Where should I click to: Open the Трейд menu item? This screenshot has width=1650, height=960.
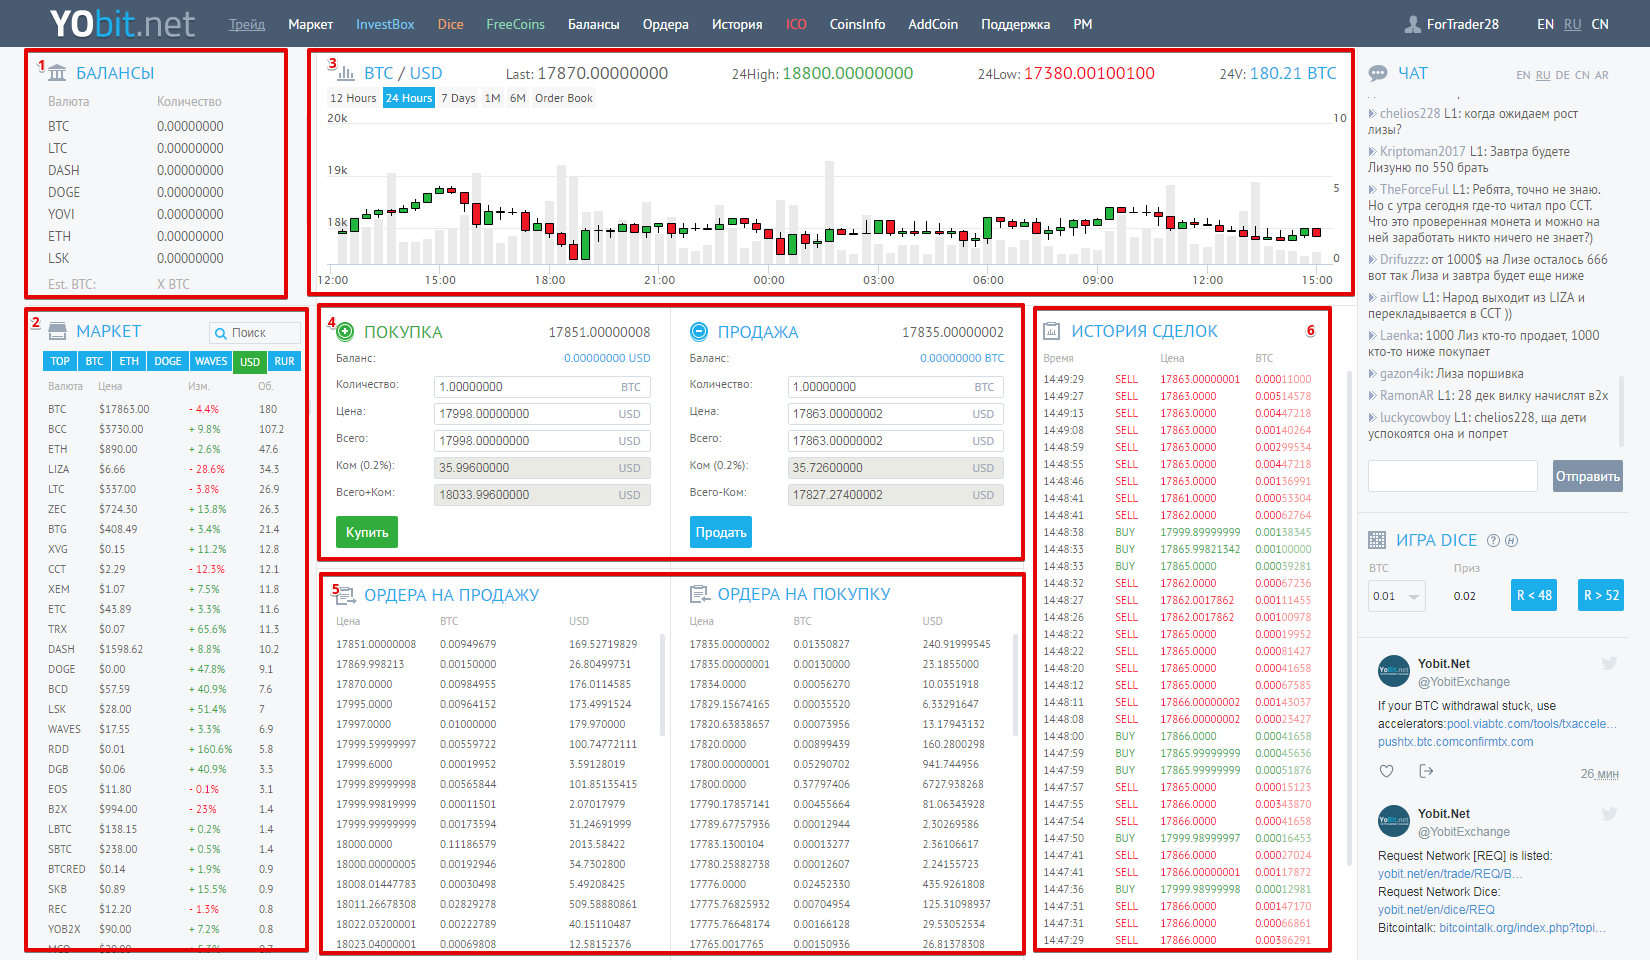247,24
